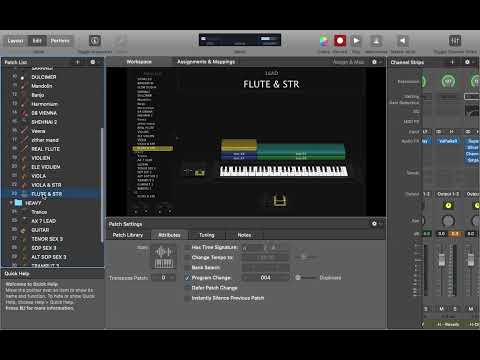
Task: Toggle the Metronome toolbar icon
Action: [x=376, y=41]
